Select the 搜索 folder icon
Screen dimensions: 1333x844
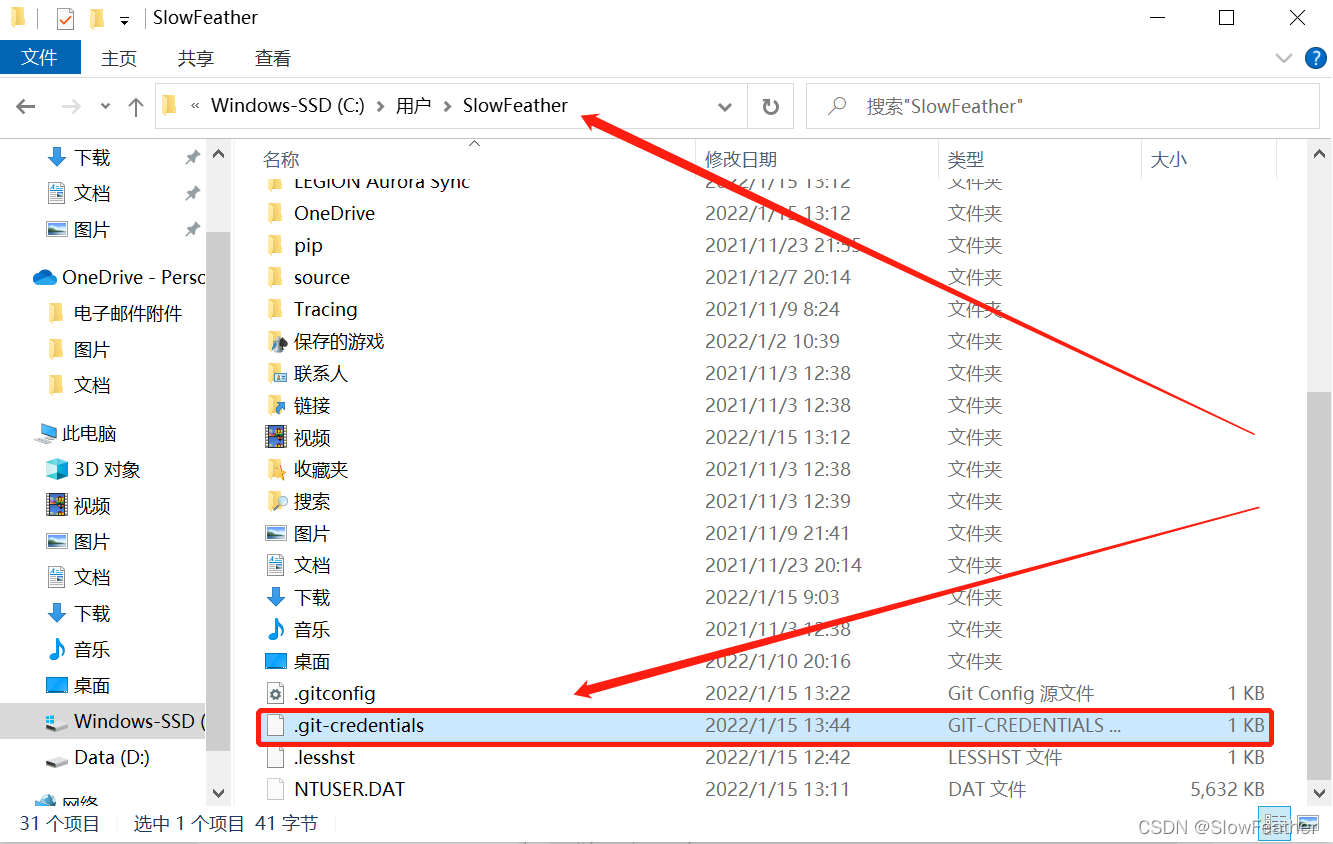[276, 501]
